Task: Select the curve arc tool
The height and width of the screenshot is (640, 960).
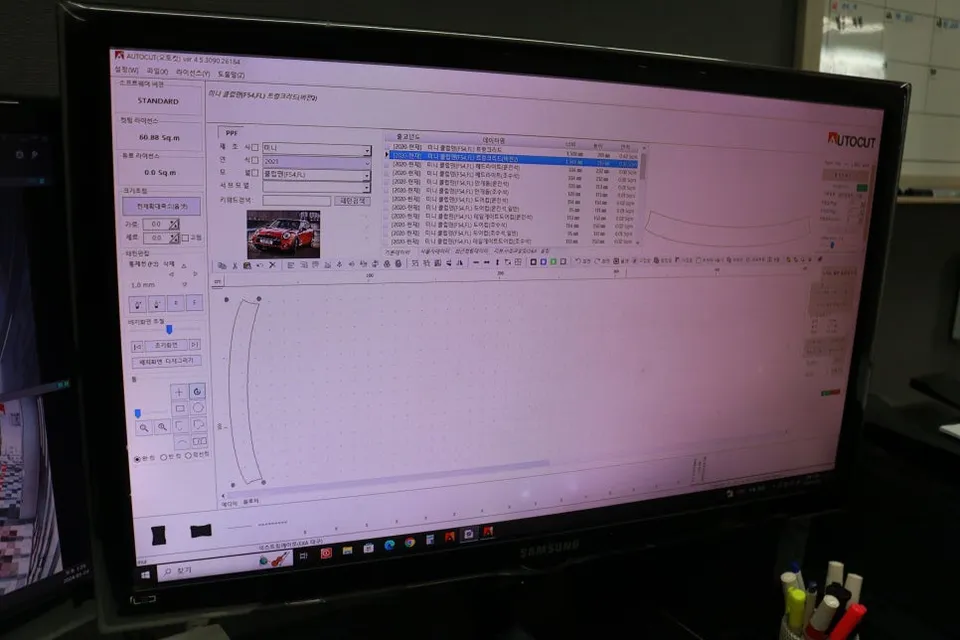Action: tap(182, 442)
